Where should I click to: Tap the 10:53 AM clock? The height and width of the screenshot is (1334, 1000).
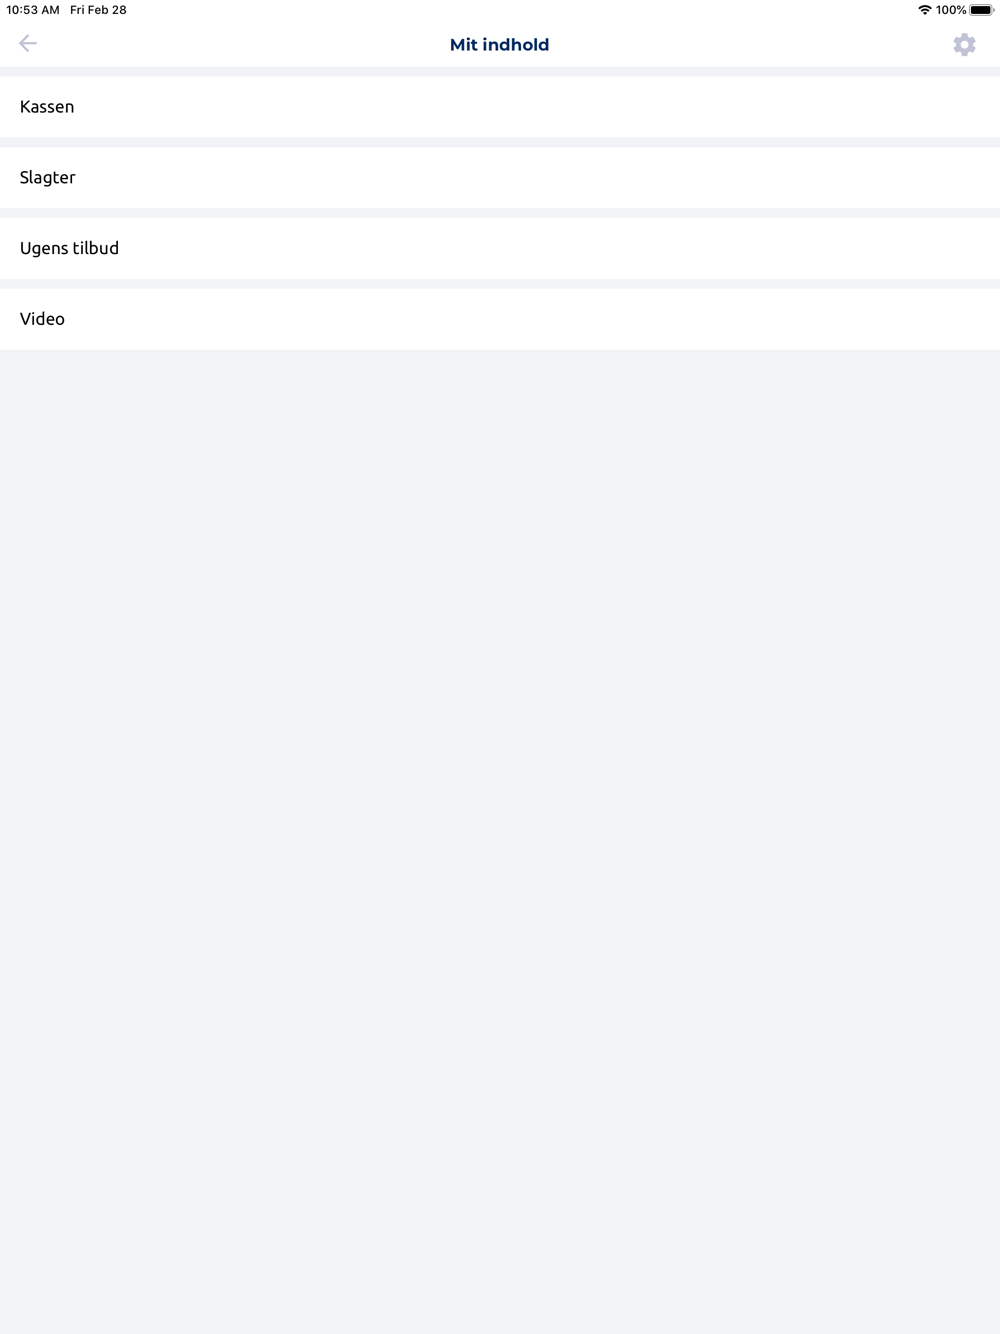click(x=33, y=10)
